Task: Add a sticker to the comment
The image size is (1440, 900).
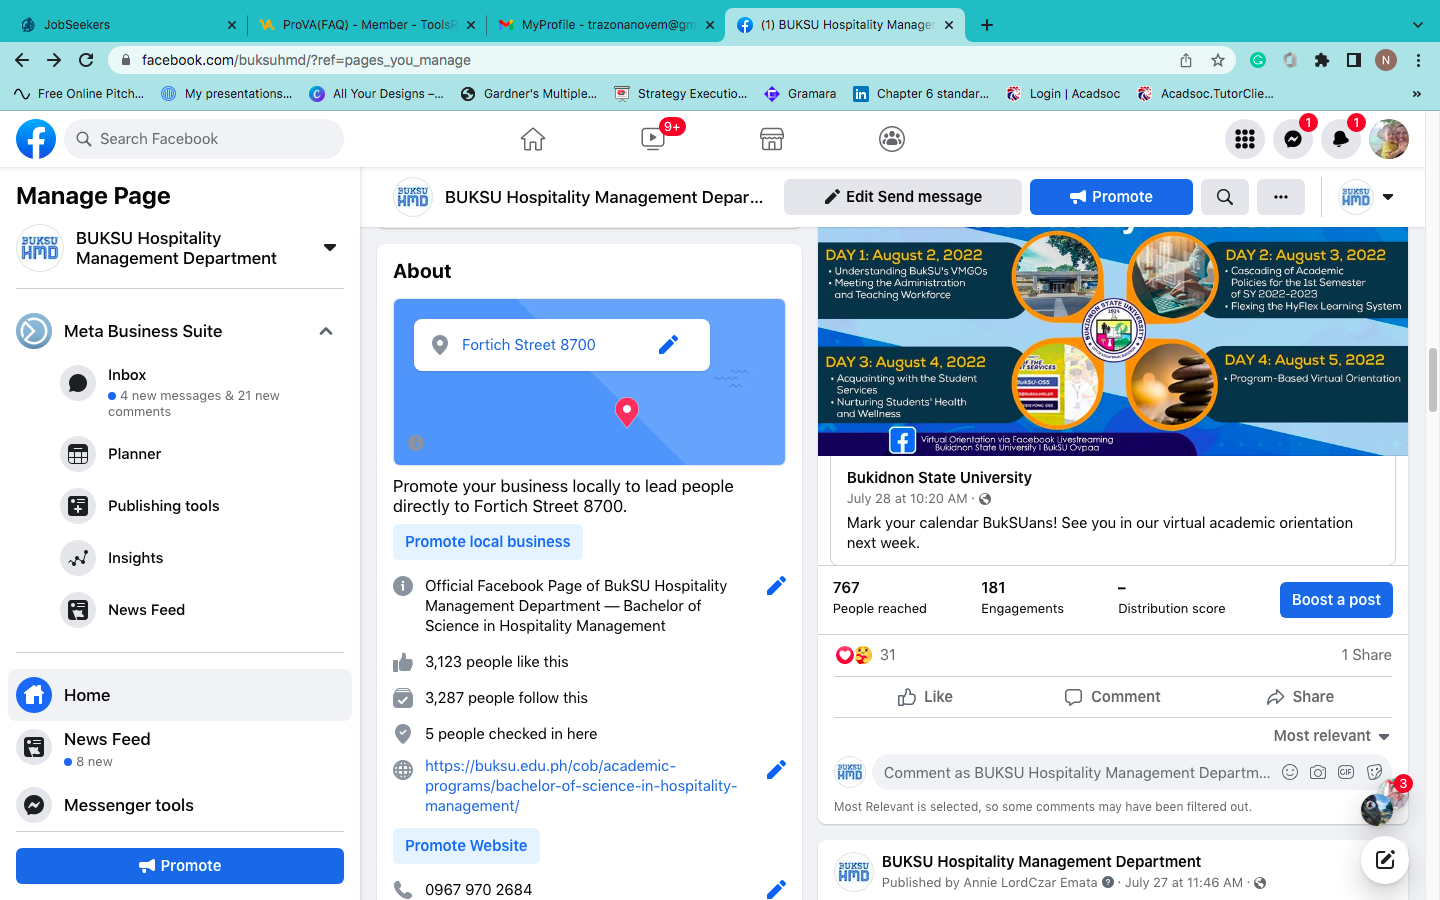Action: pyautogui.click(x=1374, y=772)
